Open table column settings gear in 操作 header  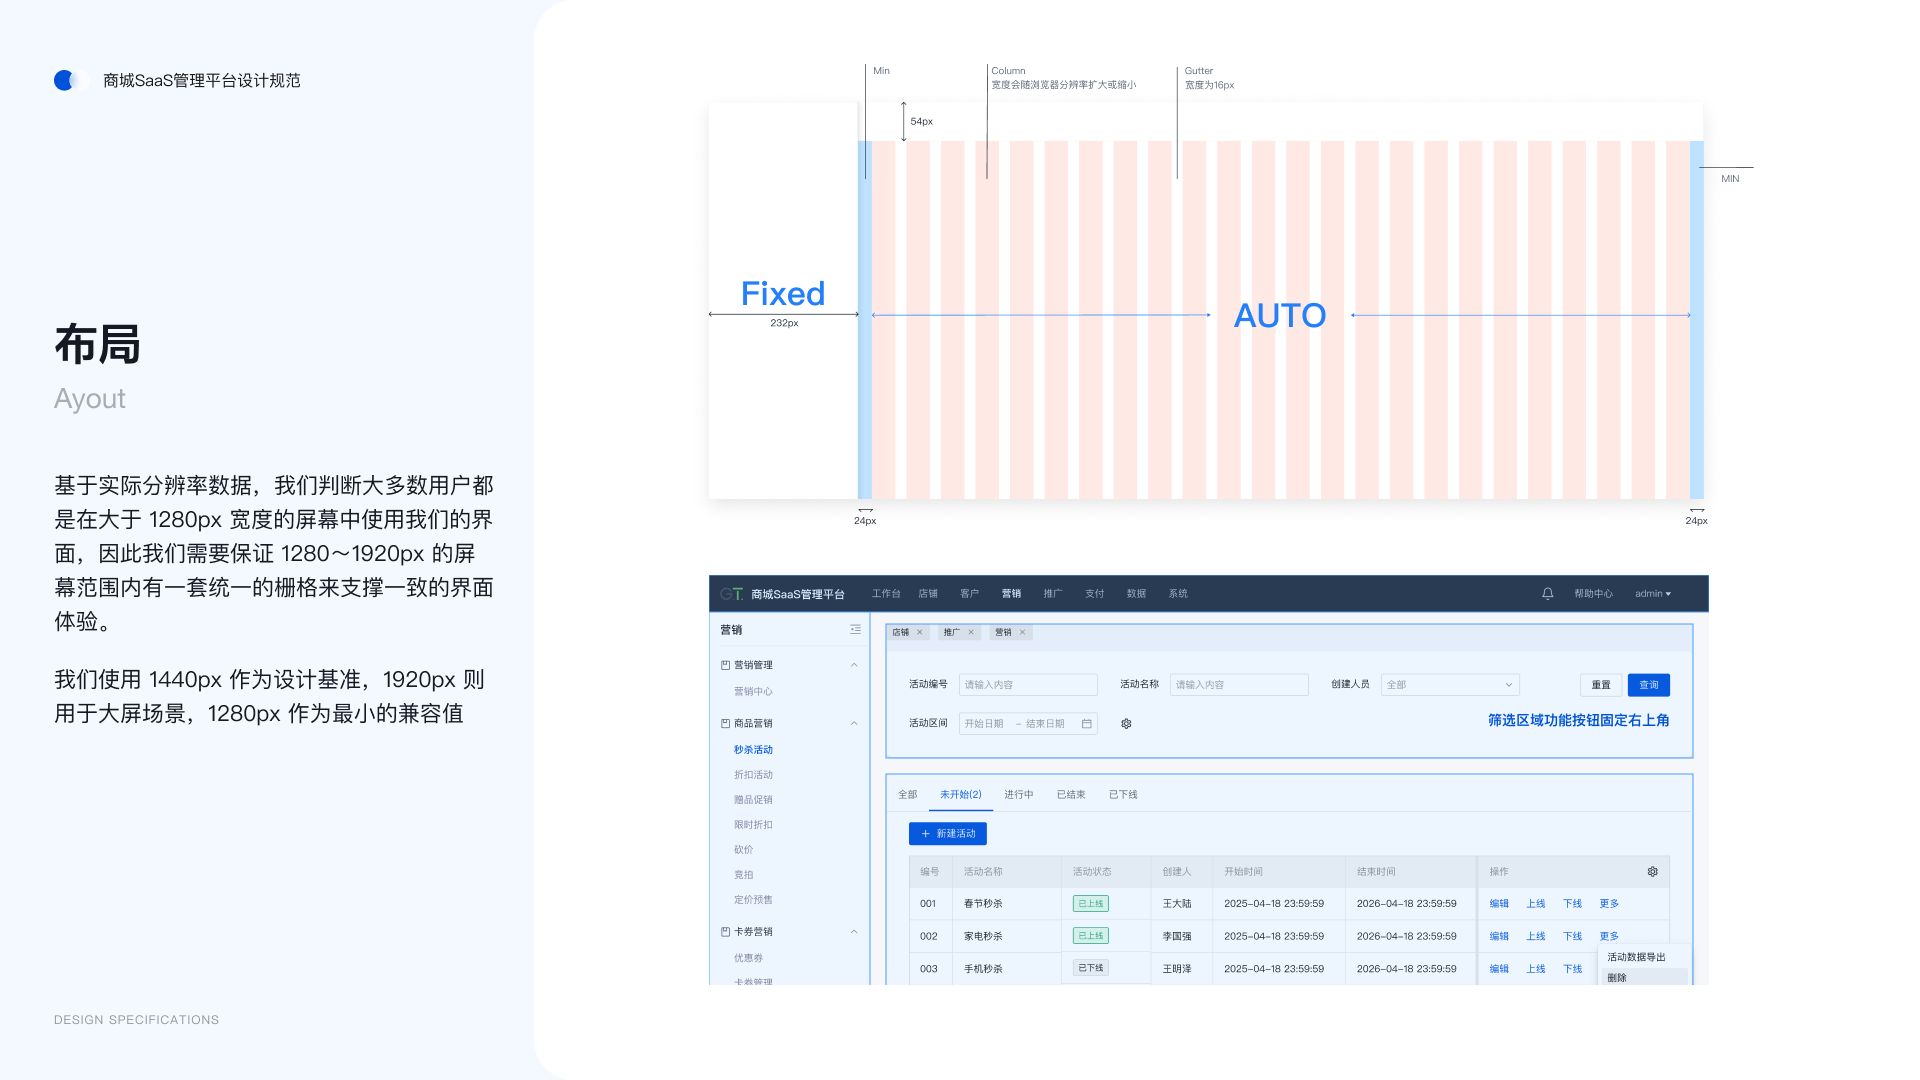[1652, 872]
